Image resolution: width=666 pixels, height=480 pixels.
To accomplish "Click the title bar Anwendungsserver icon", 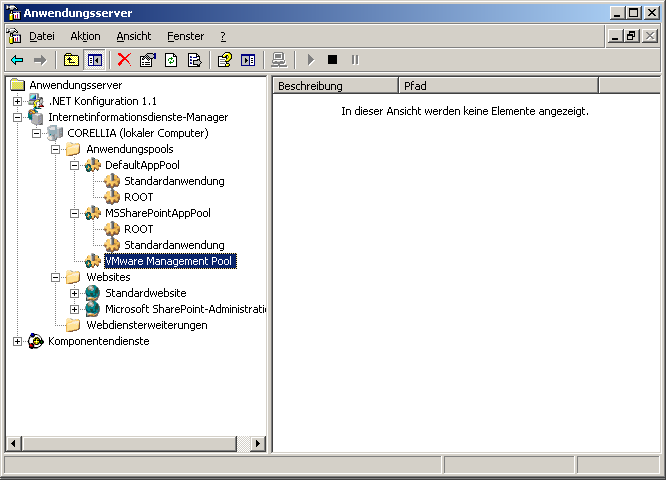I will [x=14, y=13].
